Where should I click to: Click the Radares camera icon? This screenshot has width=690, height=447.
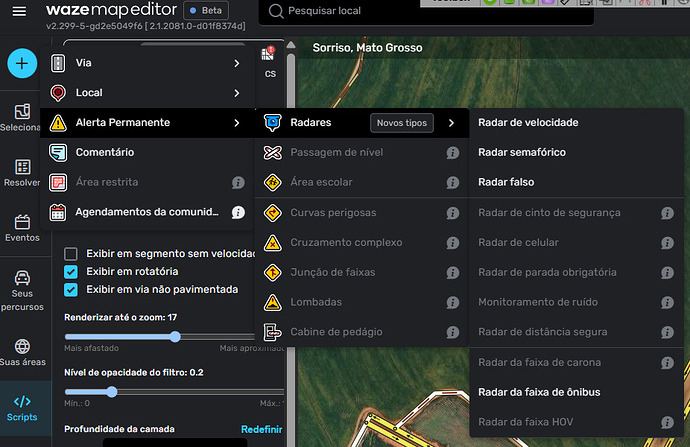coord(272,123)
